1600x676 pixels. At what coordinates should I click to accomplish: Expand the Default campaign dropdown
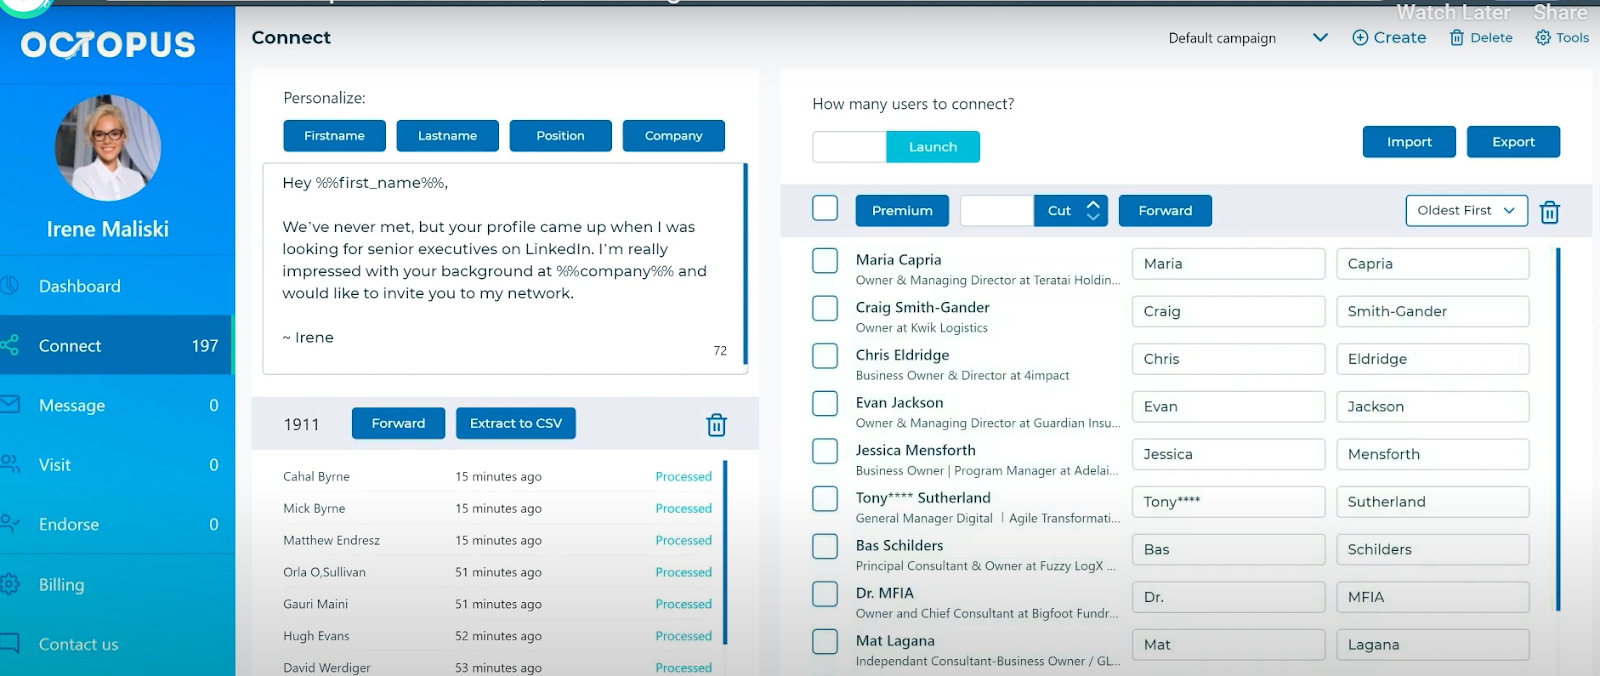1320,38
